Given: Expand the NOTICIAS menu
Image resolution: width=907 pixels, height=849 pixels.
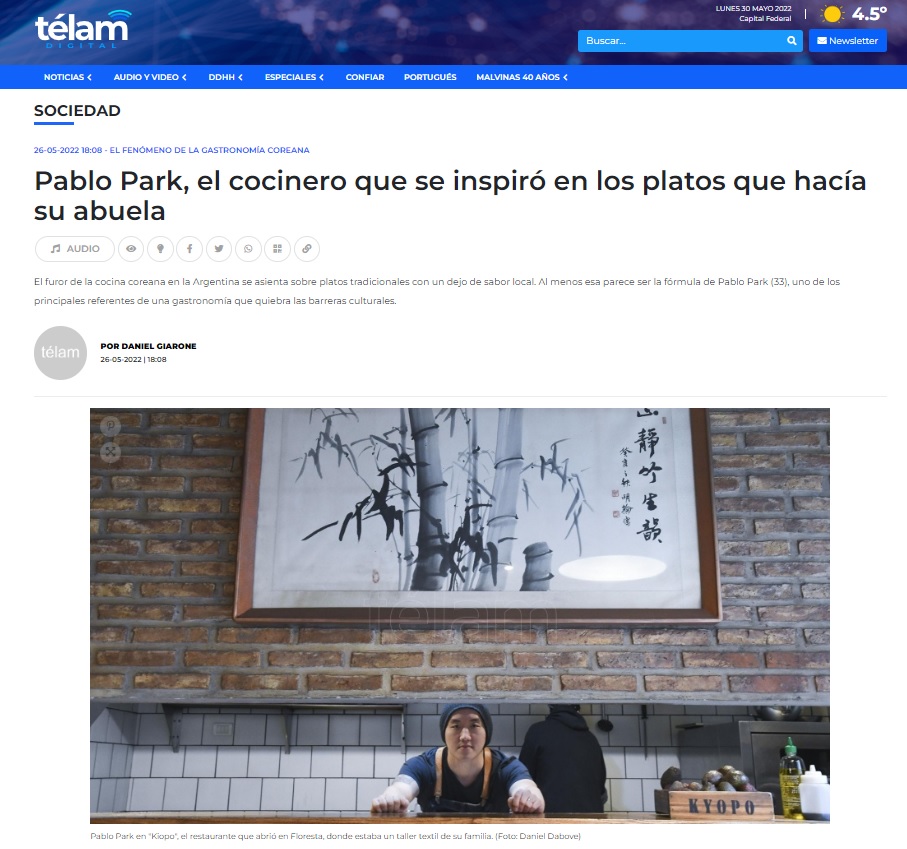Looking at the screenshot, I should point(68,77).
